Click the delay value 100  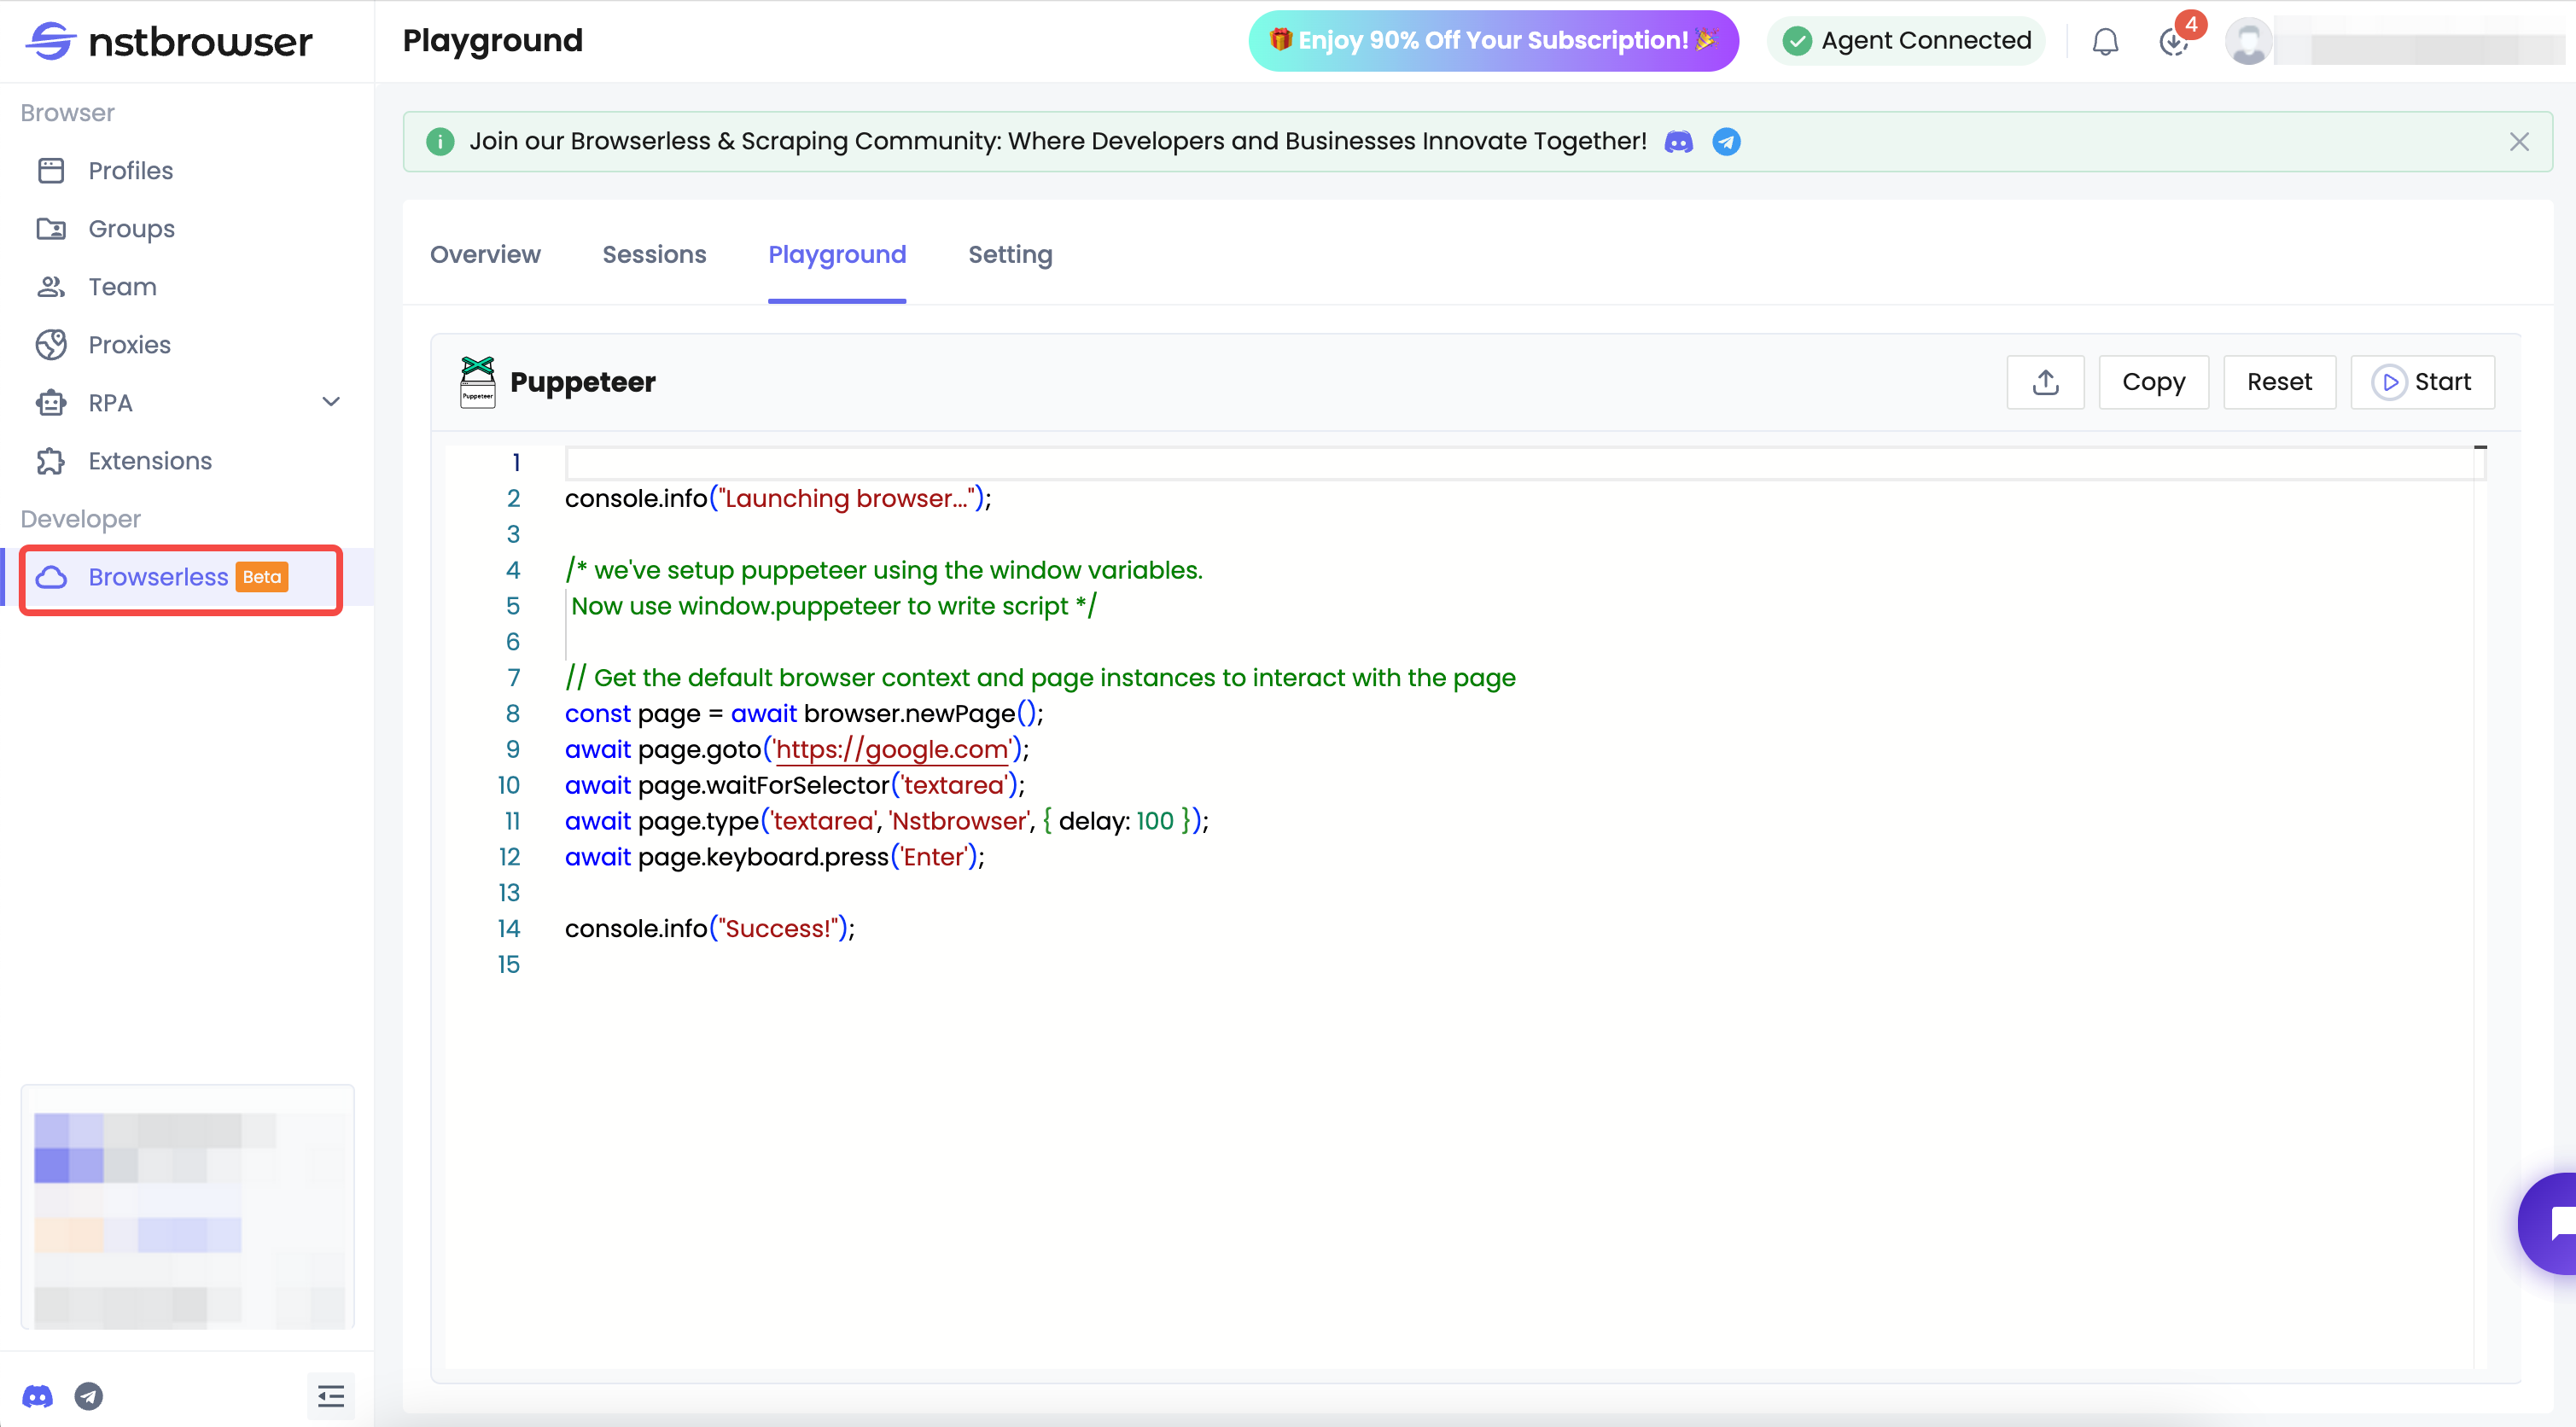[1155, 822]
